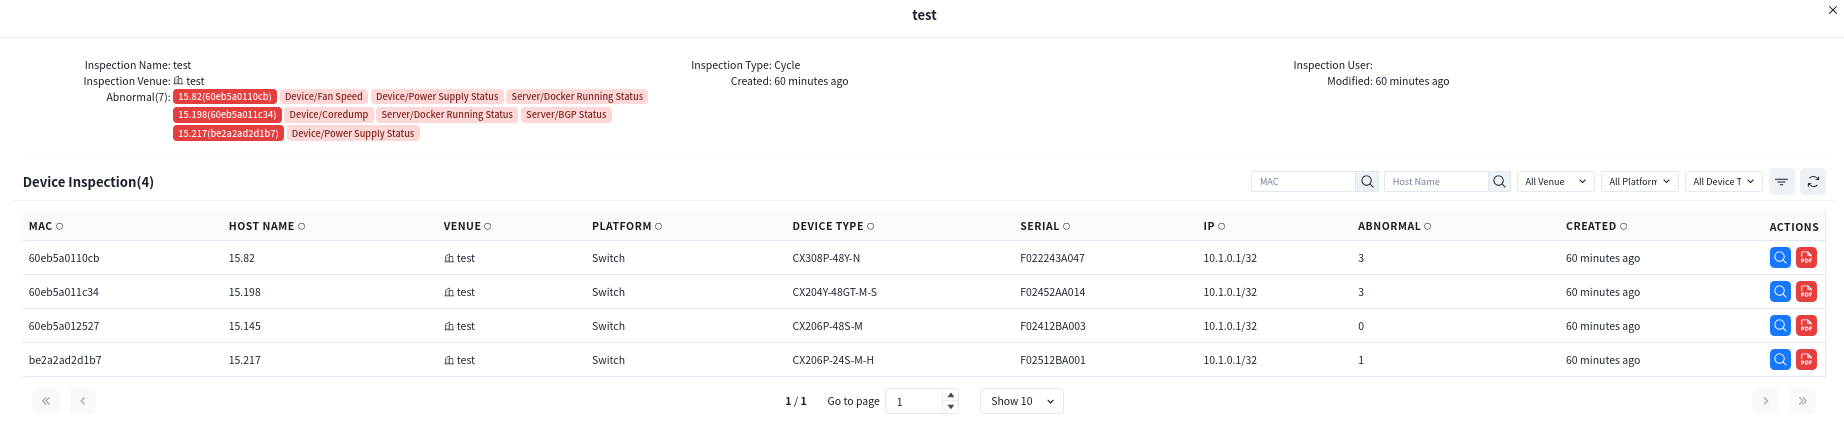This screenshot has height=424, width=1844.
Task: Select the 15.82(60eb5a0110cb) abnormal tag
Action: tap(225, 97)
